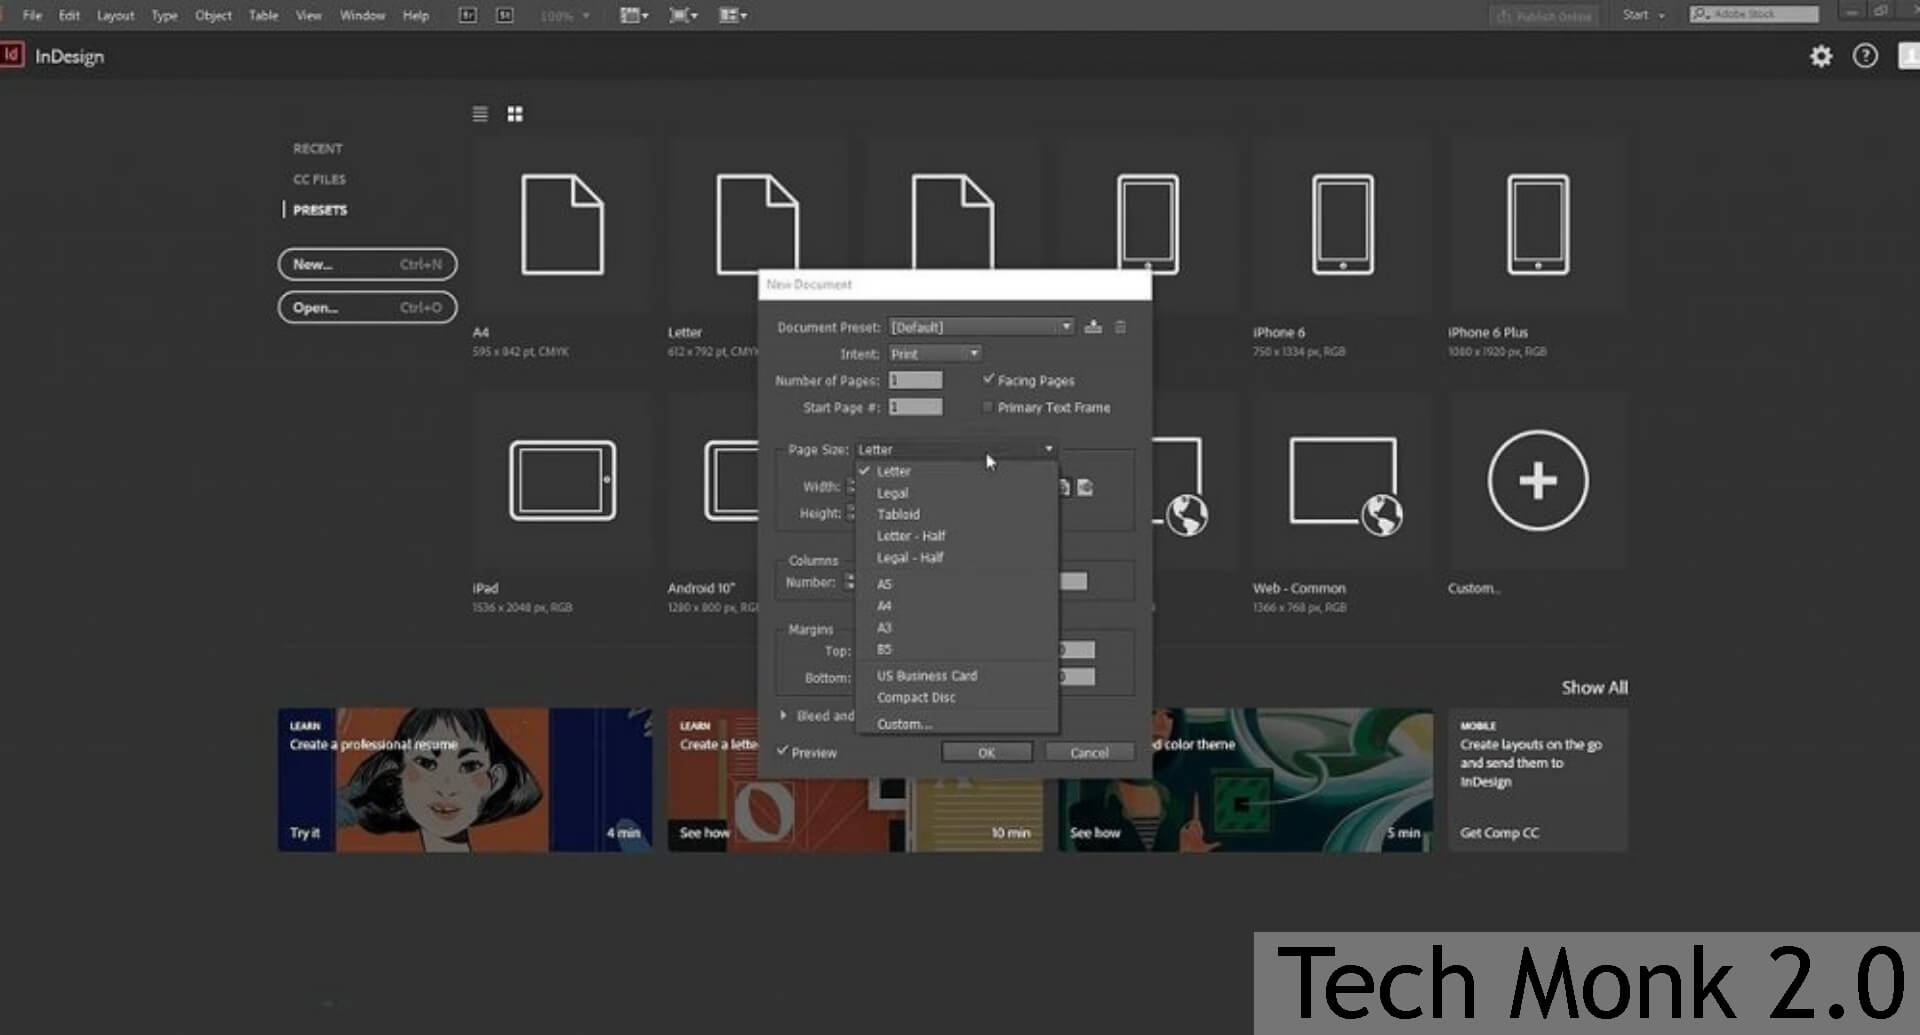Click the Start Page # field
The width and height of the screenshot is (1920, 1035).
[915, 407]
